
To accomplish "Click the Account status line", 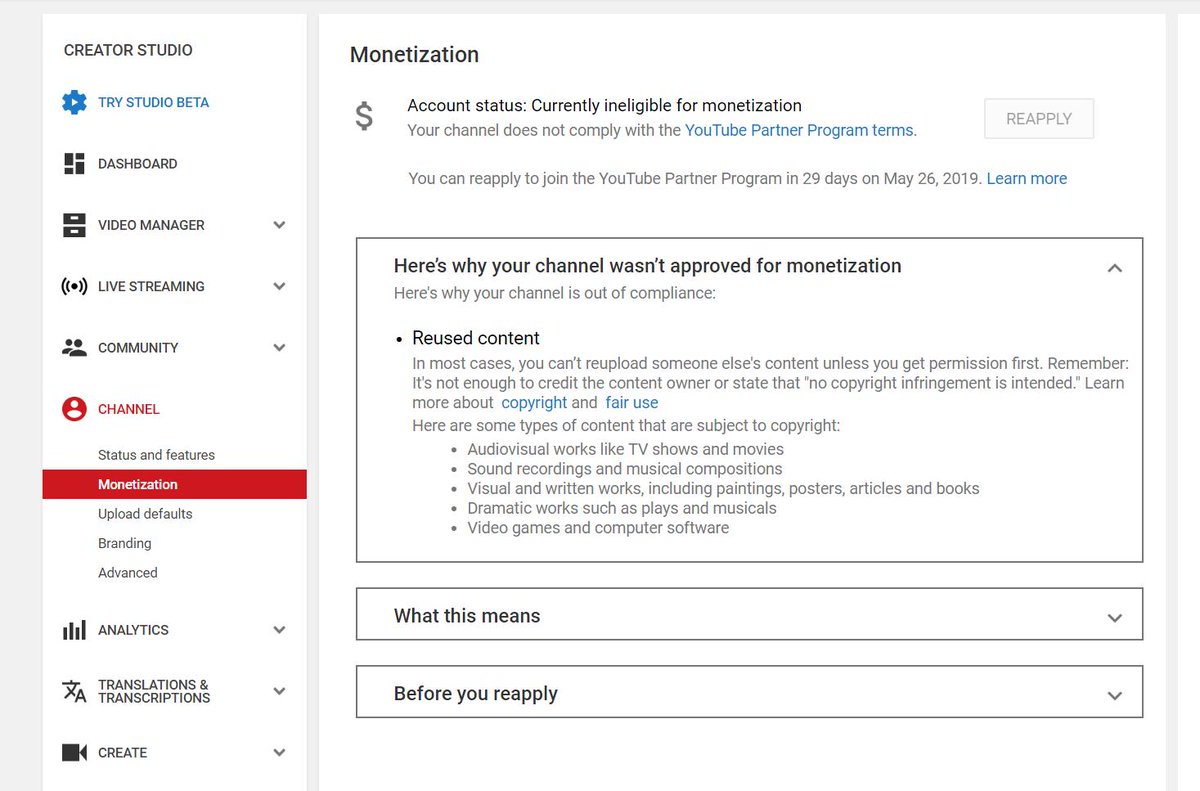I will [x=605, y=105].
